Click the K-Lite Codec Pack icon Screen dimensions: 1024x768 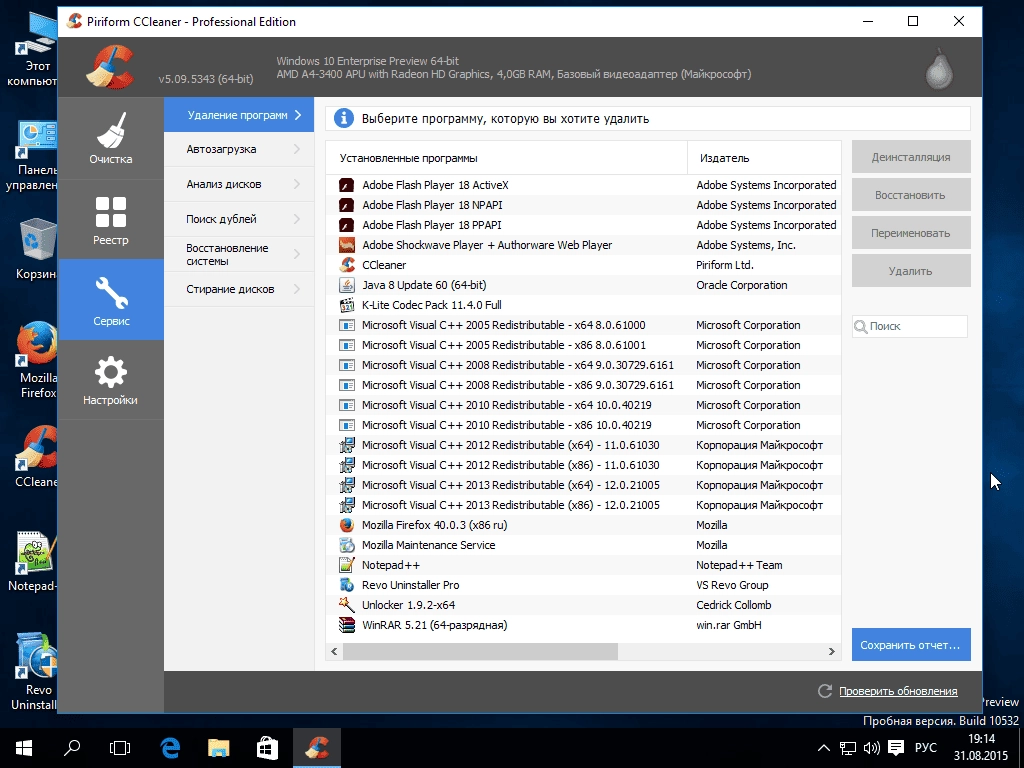[x=347, y=305]
